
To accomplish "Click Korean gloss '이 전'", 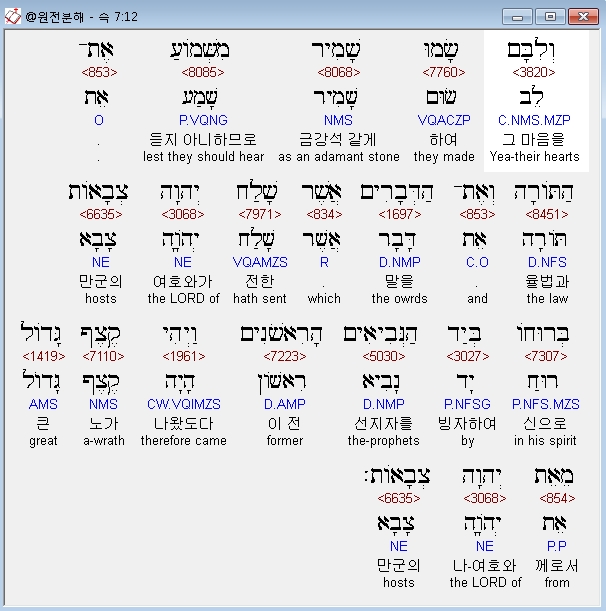I will coord(284,423).
